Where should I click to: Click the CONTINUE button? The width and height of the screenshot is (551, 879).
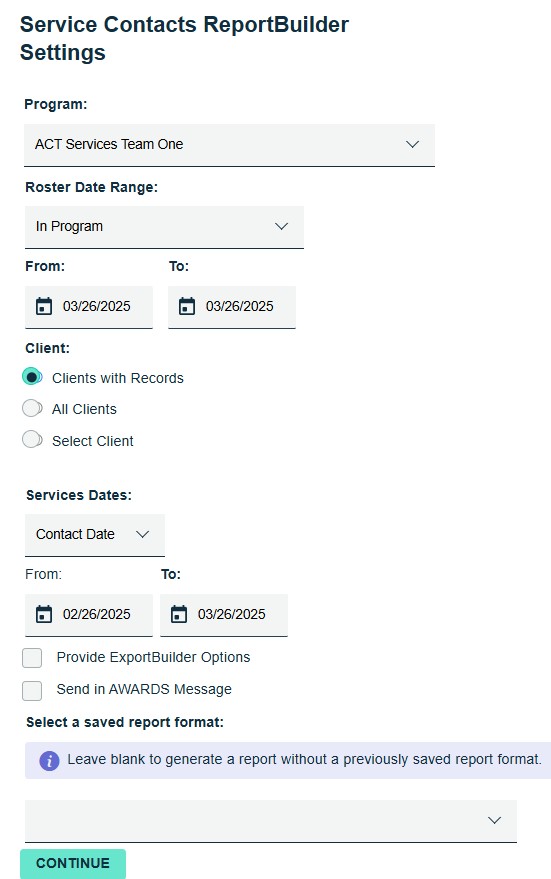point(73,864)
